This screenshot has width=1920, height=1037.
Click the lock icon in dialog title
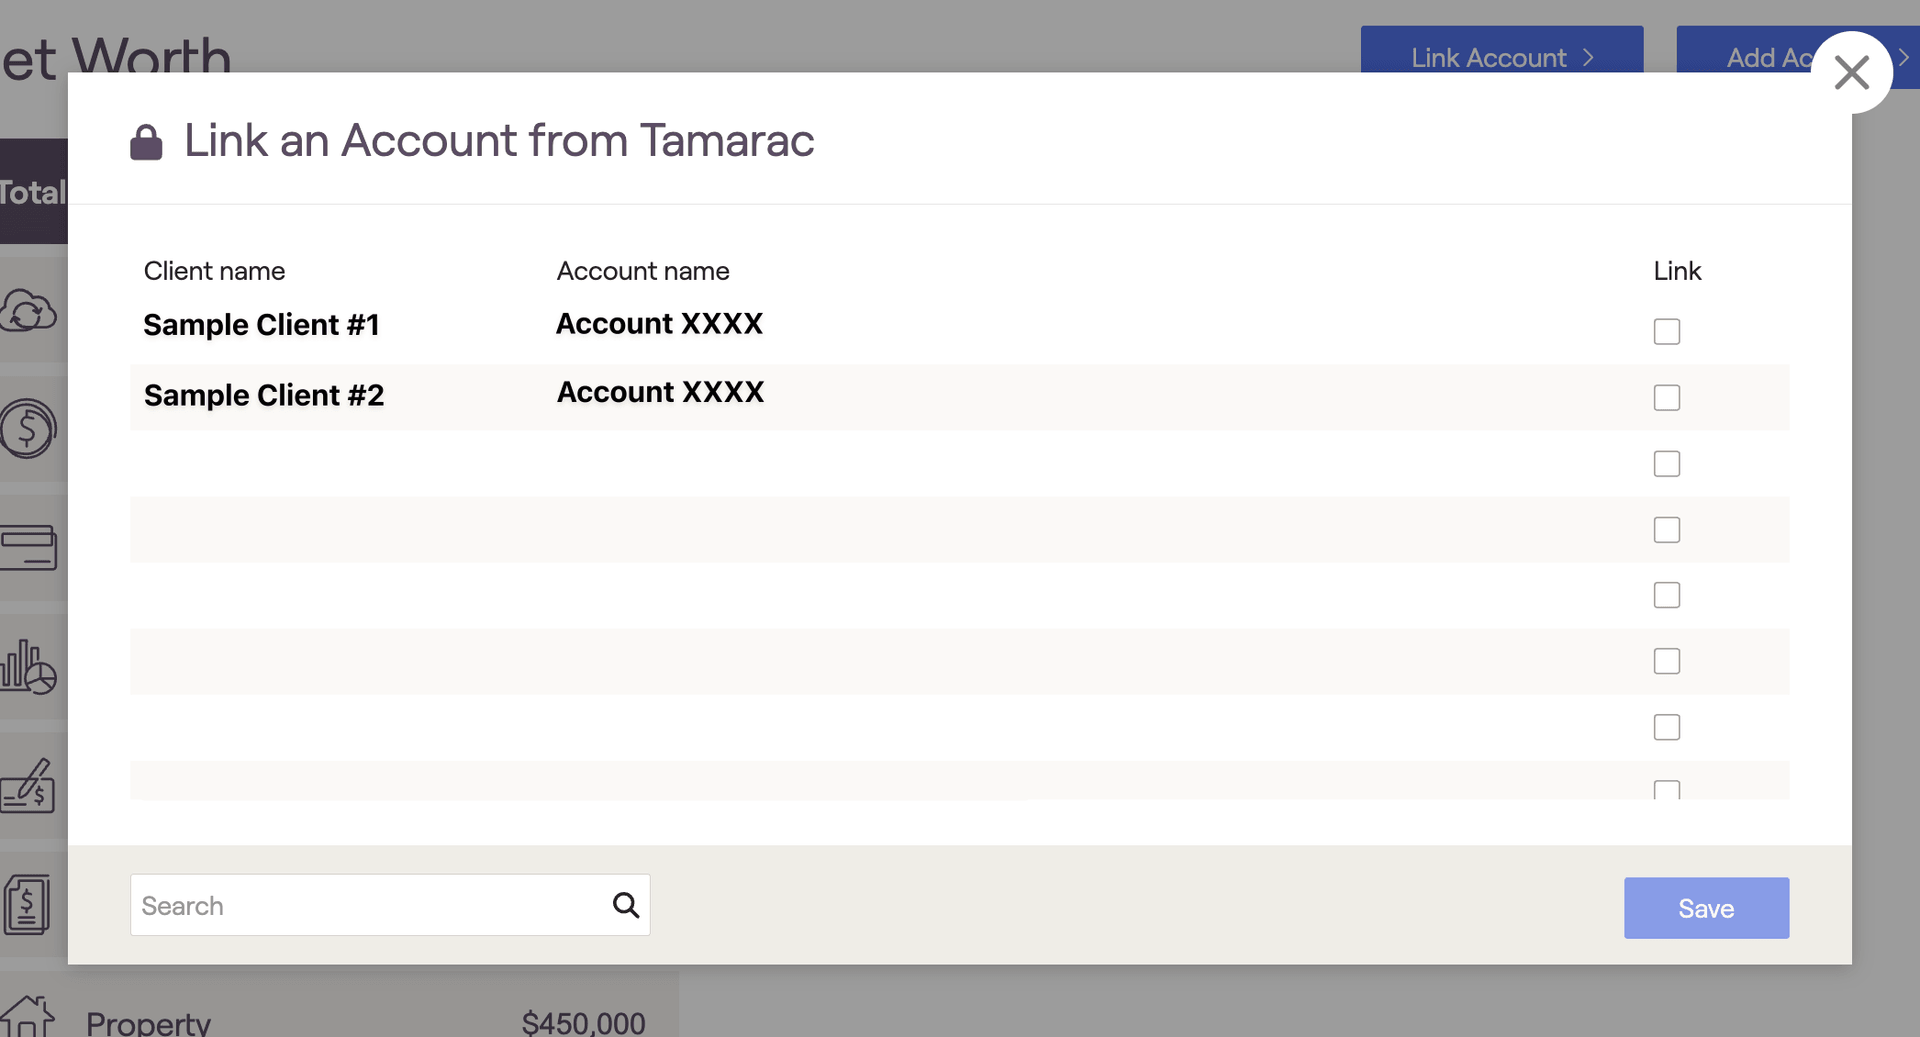point(146,142)
